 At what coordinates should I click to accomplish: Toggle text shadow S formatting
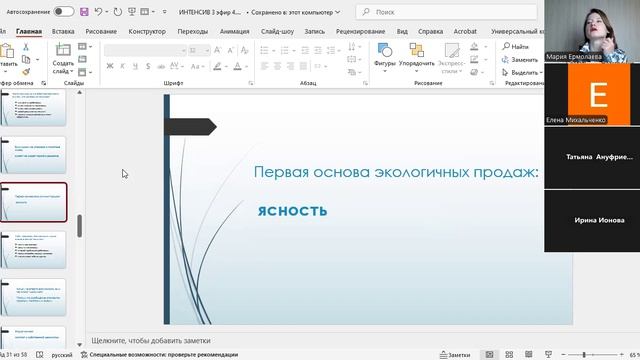pos(148,66)
